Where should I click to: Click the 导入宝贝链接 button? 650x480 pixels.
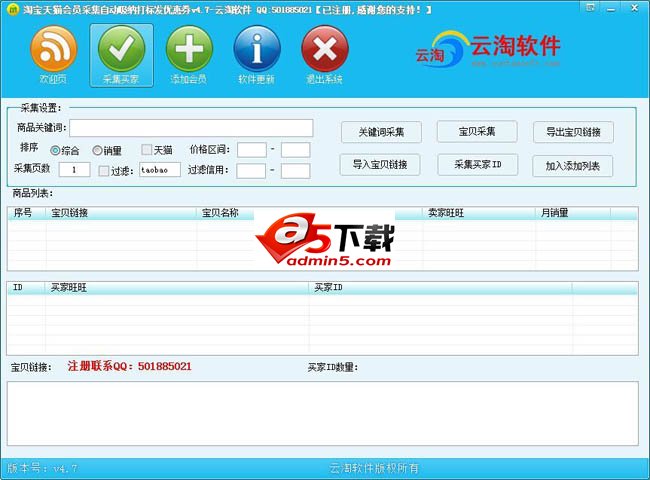(380, 165)
